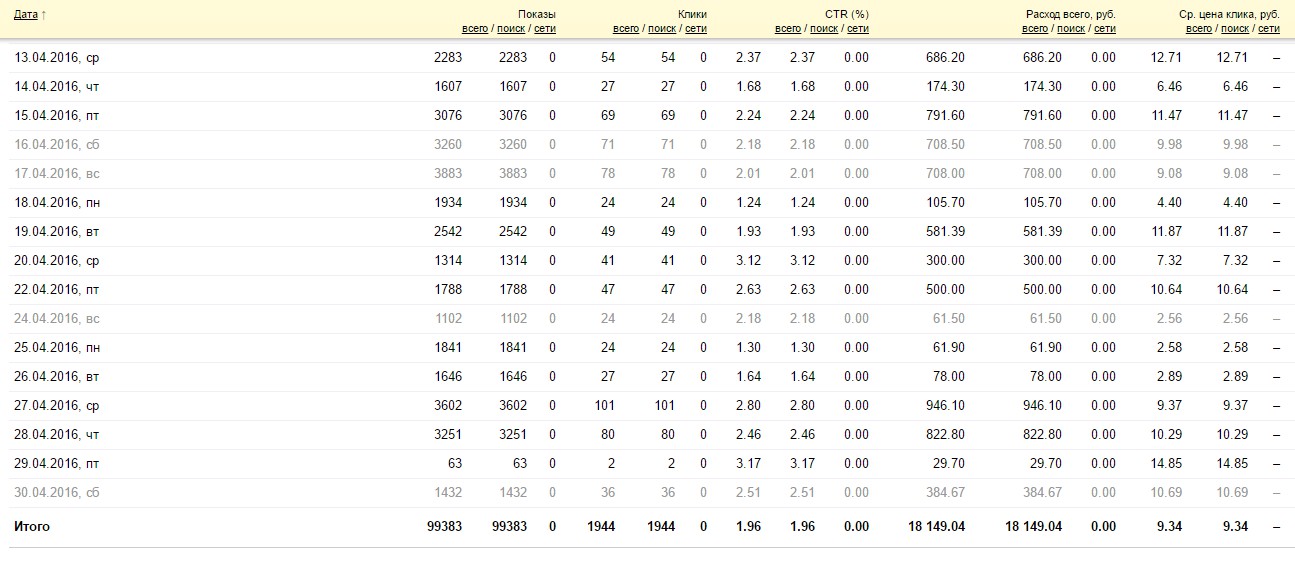Select the greyed date 17.04.2016, вс
Image resolution: width=1295 pixels, height=563 pixels.
pyautogui.click(x=57, y=174)
